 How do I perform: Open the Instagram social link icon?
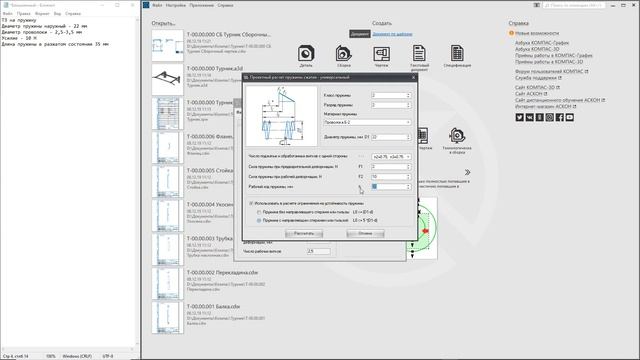click(549, 117)
